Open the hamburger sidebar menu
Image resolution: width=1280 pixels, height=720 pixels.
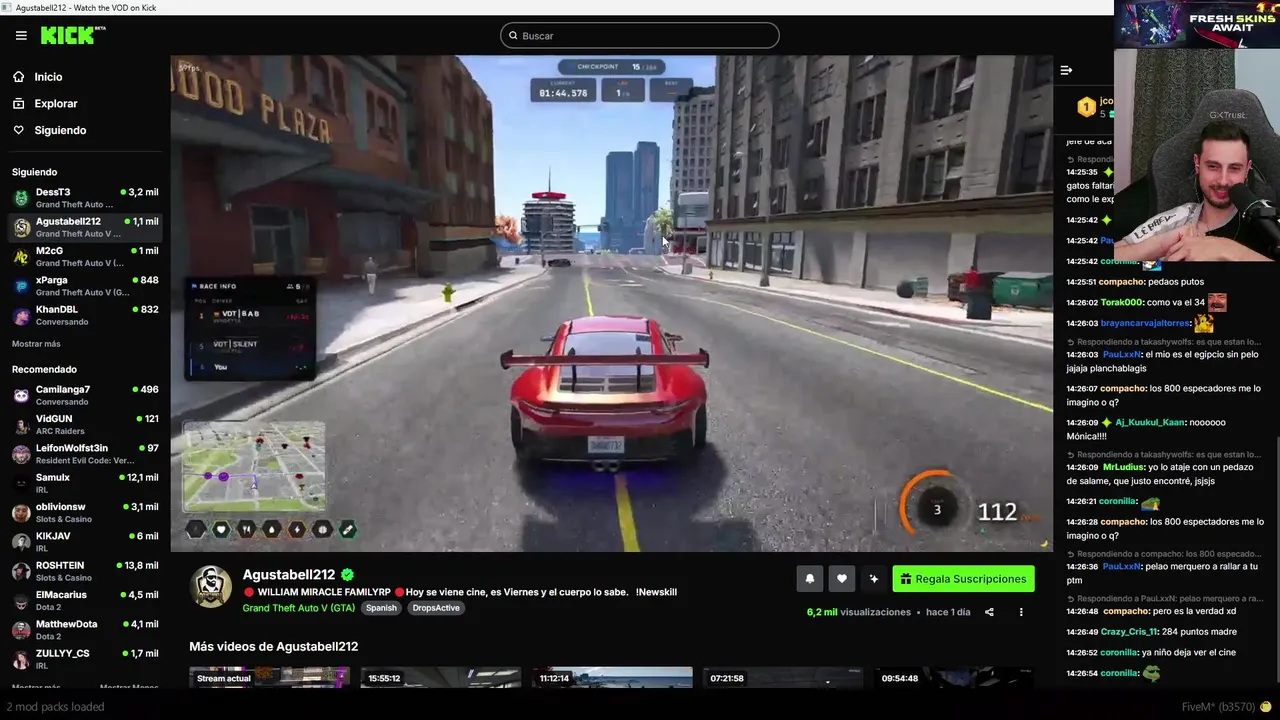tap(21, 36)
